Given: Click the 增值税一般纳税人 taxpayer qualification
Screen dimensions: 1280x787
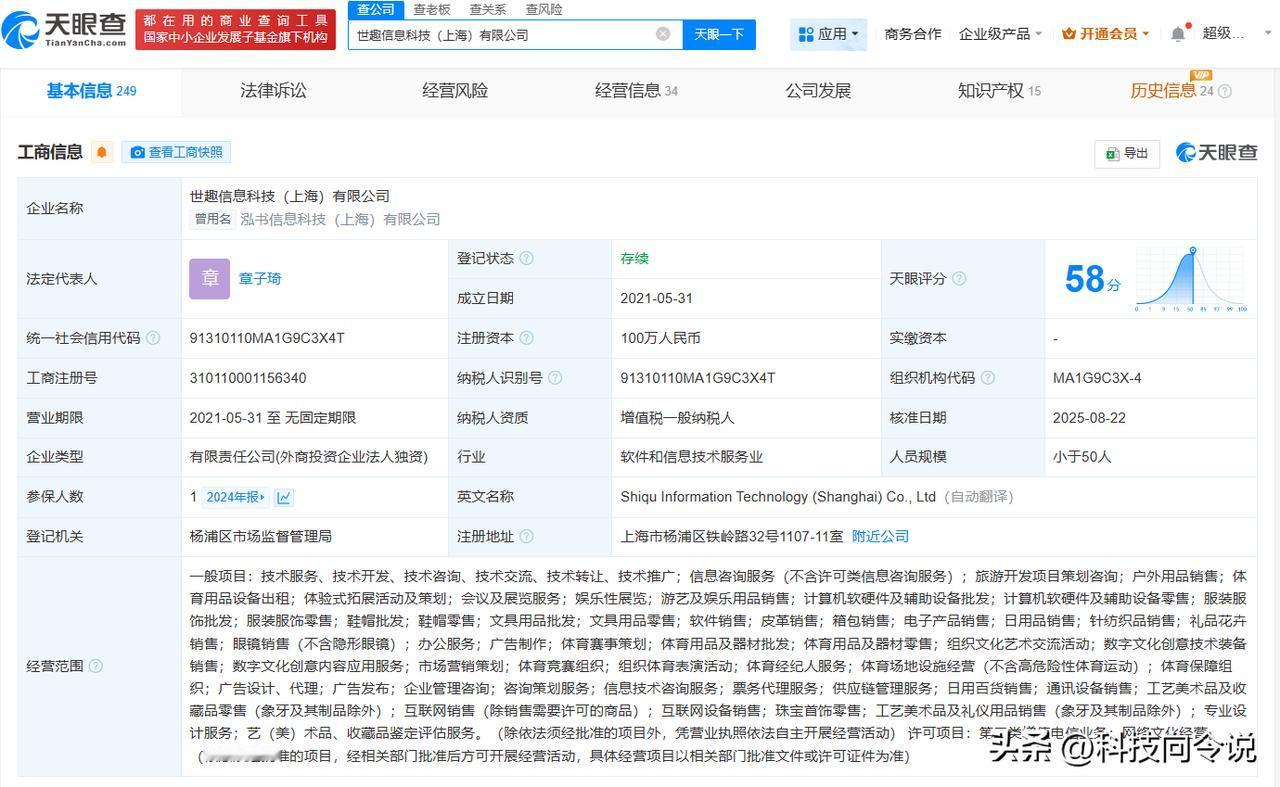Looking at the screenshot, I should (677, 417).
